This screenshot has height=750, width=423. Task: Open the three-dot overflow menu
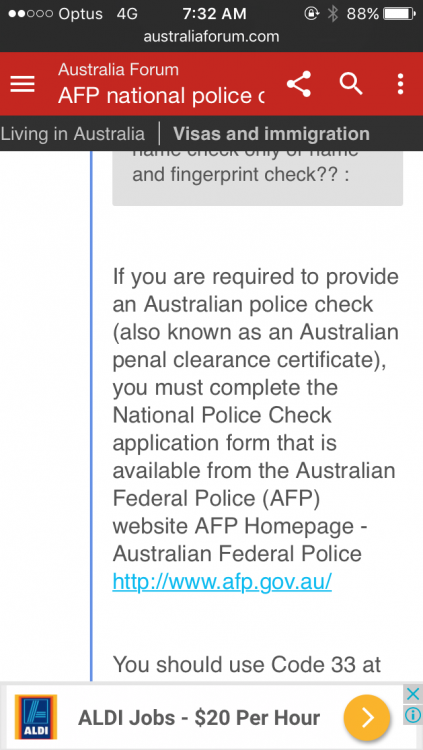pyautogui.click(x=401, y=84)
